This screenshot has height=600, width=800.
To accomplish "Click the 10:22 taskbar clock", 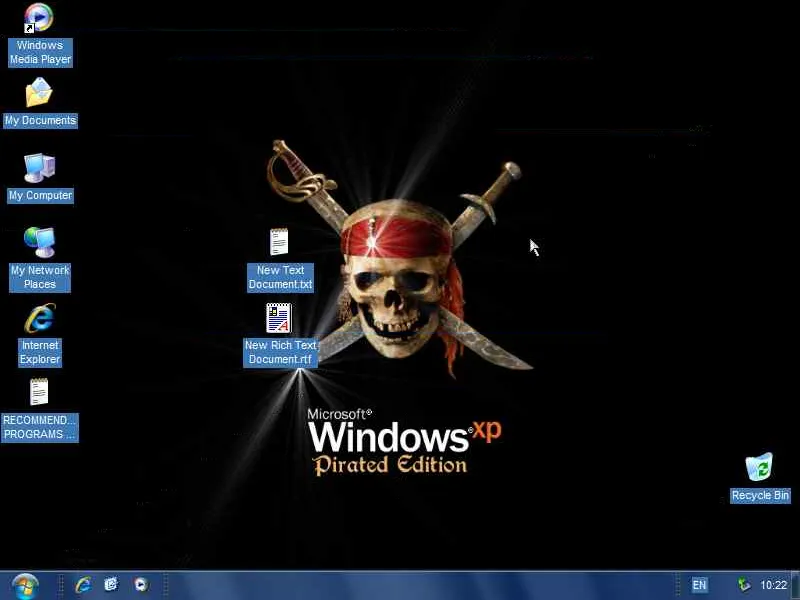I will point(773,585).
